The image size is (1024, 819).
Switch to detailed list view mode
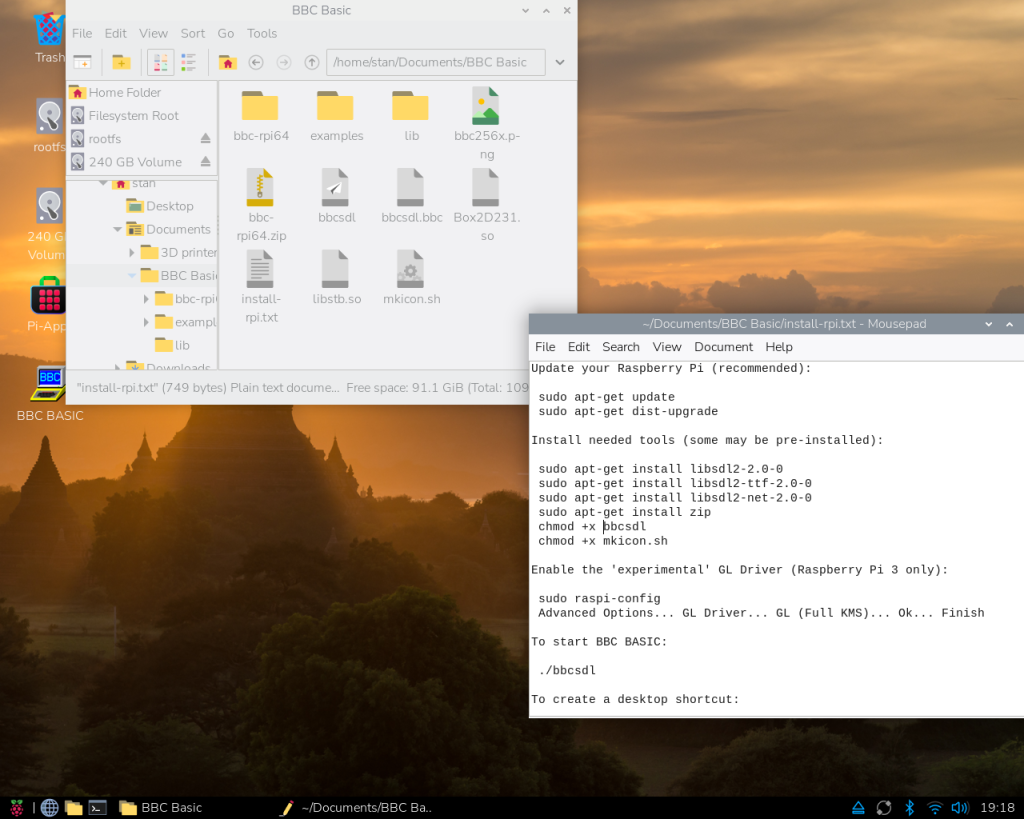click(x=189, y=62)
